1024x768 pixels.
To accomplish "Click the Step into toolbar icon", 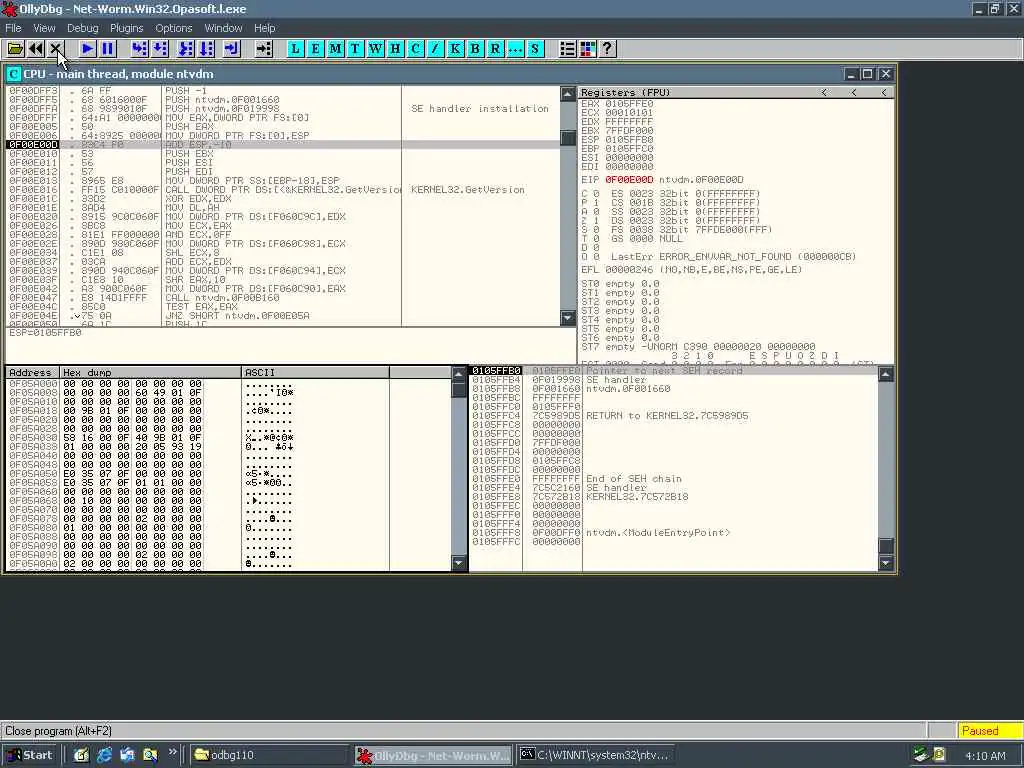I will (x=140, y=49).
